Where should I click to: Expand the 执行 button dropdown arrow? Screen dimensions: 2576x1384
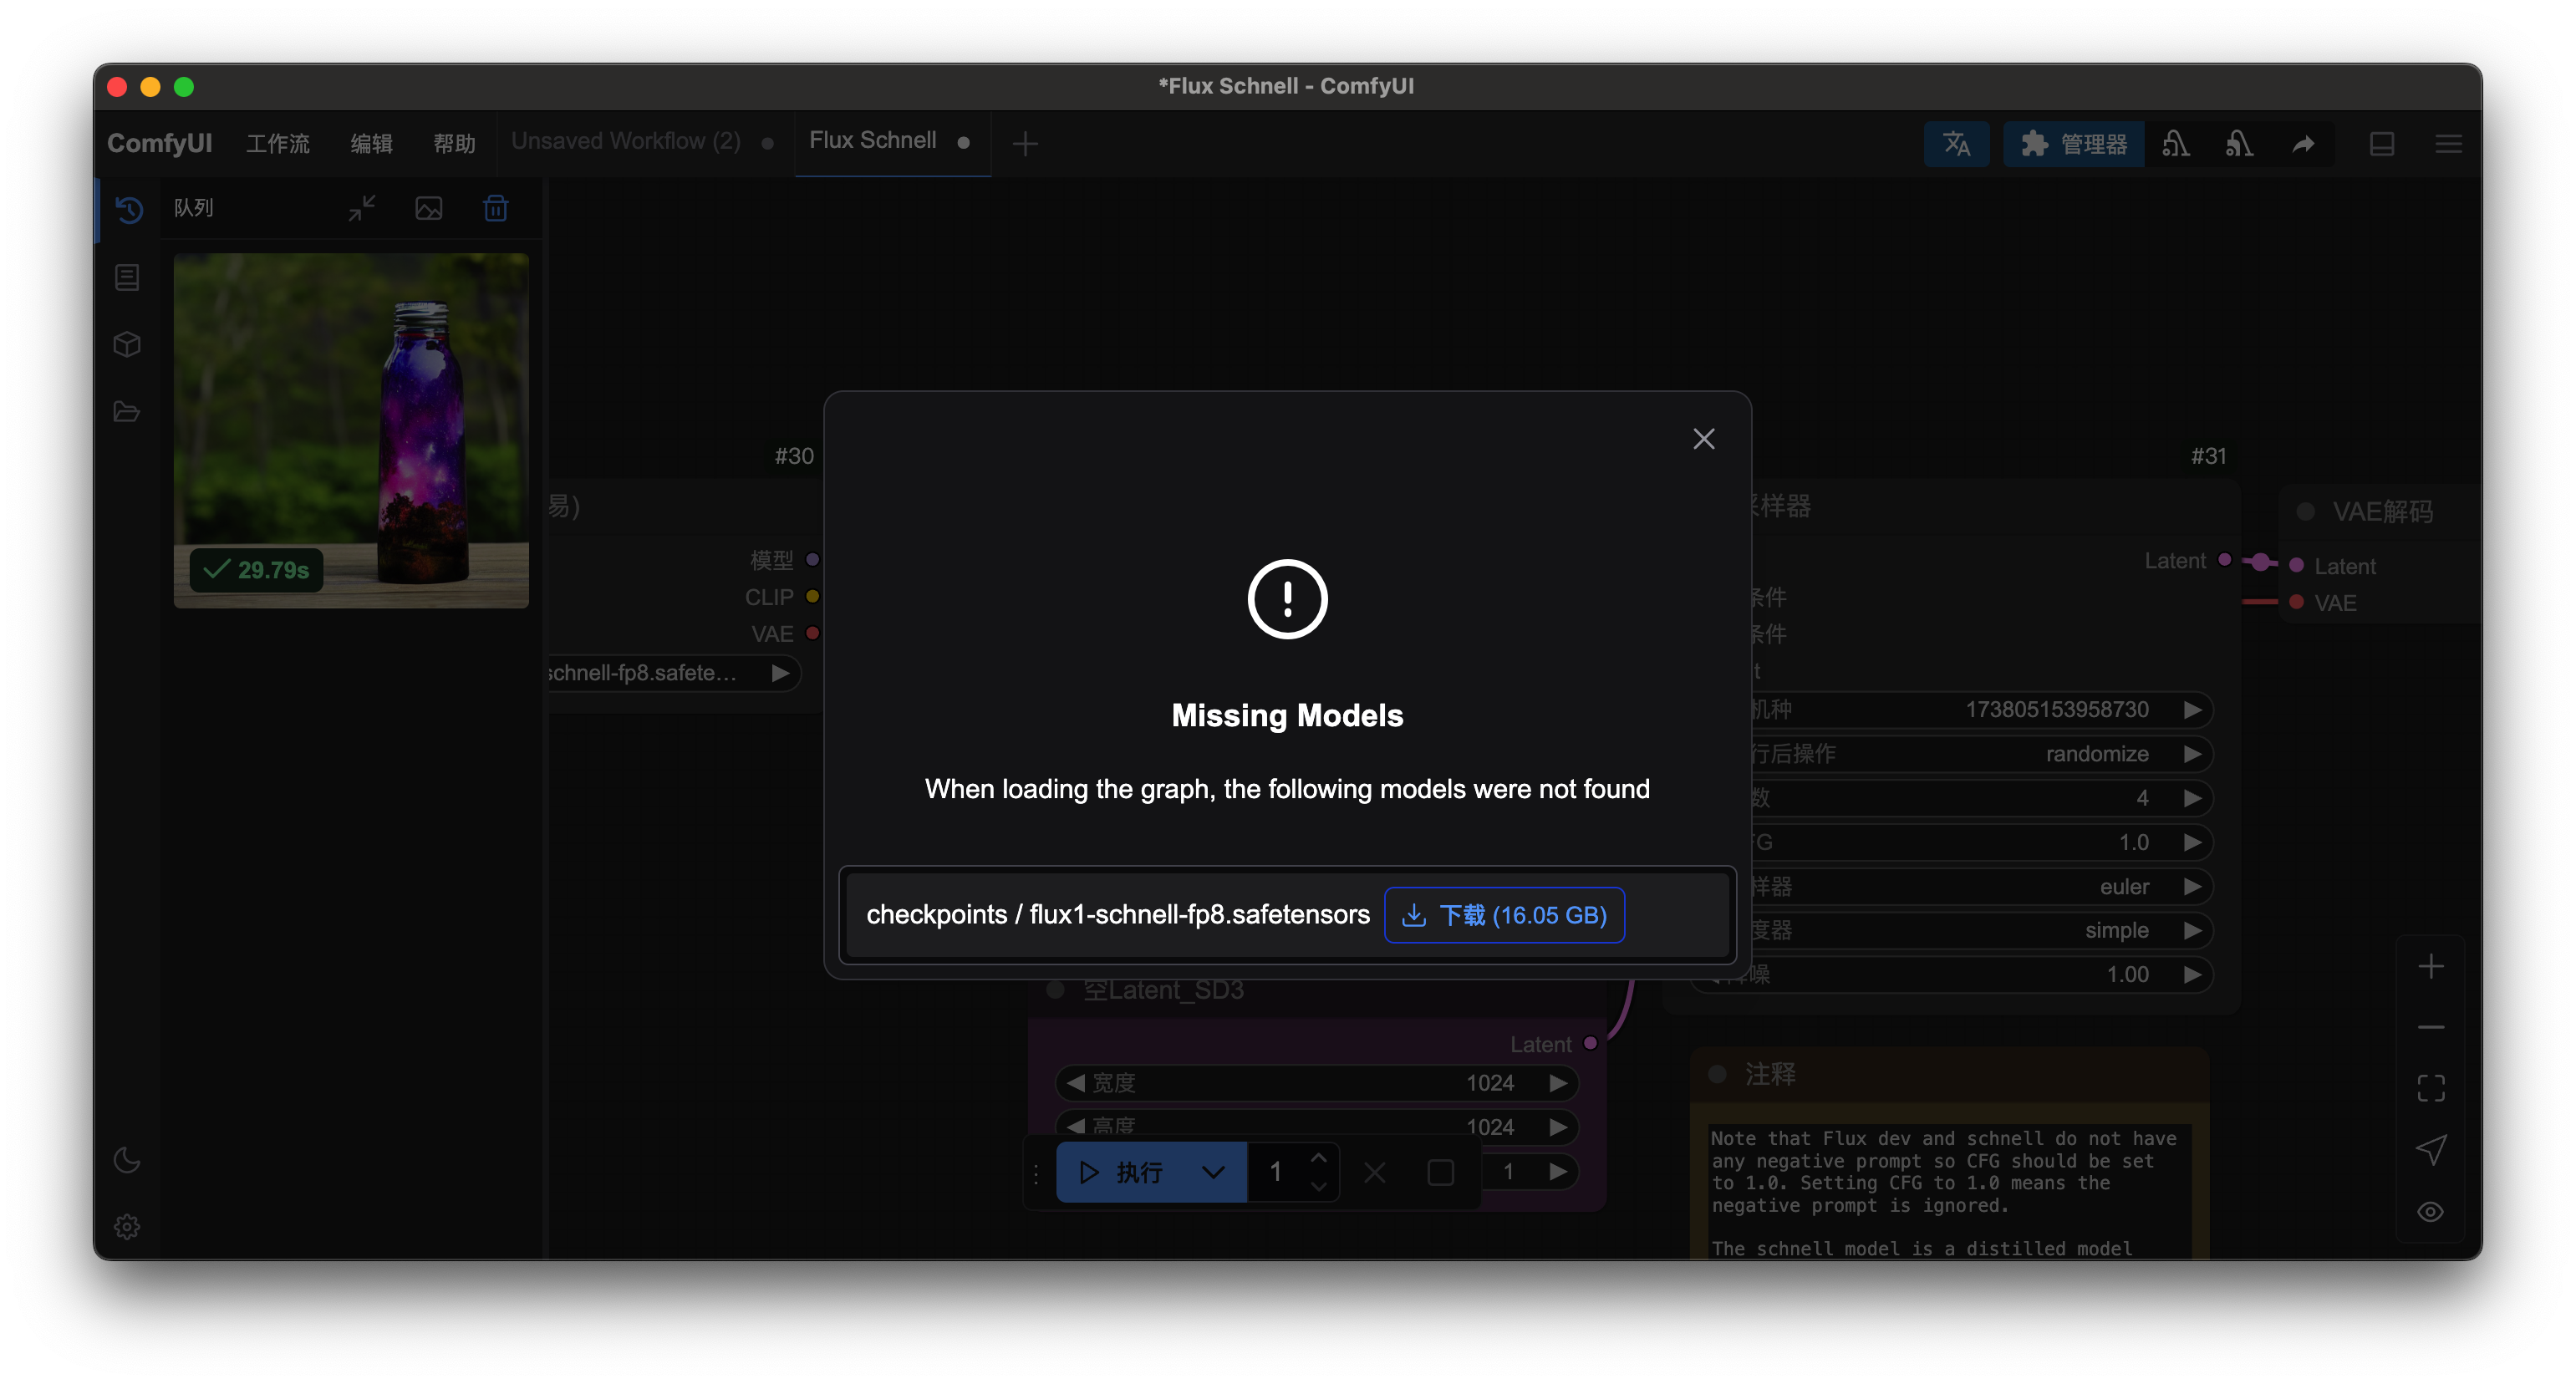(1213, 1172)
